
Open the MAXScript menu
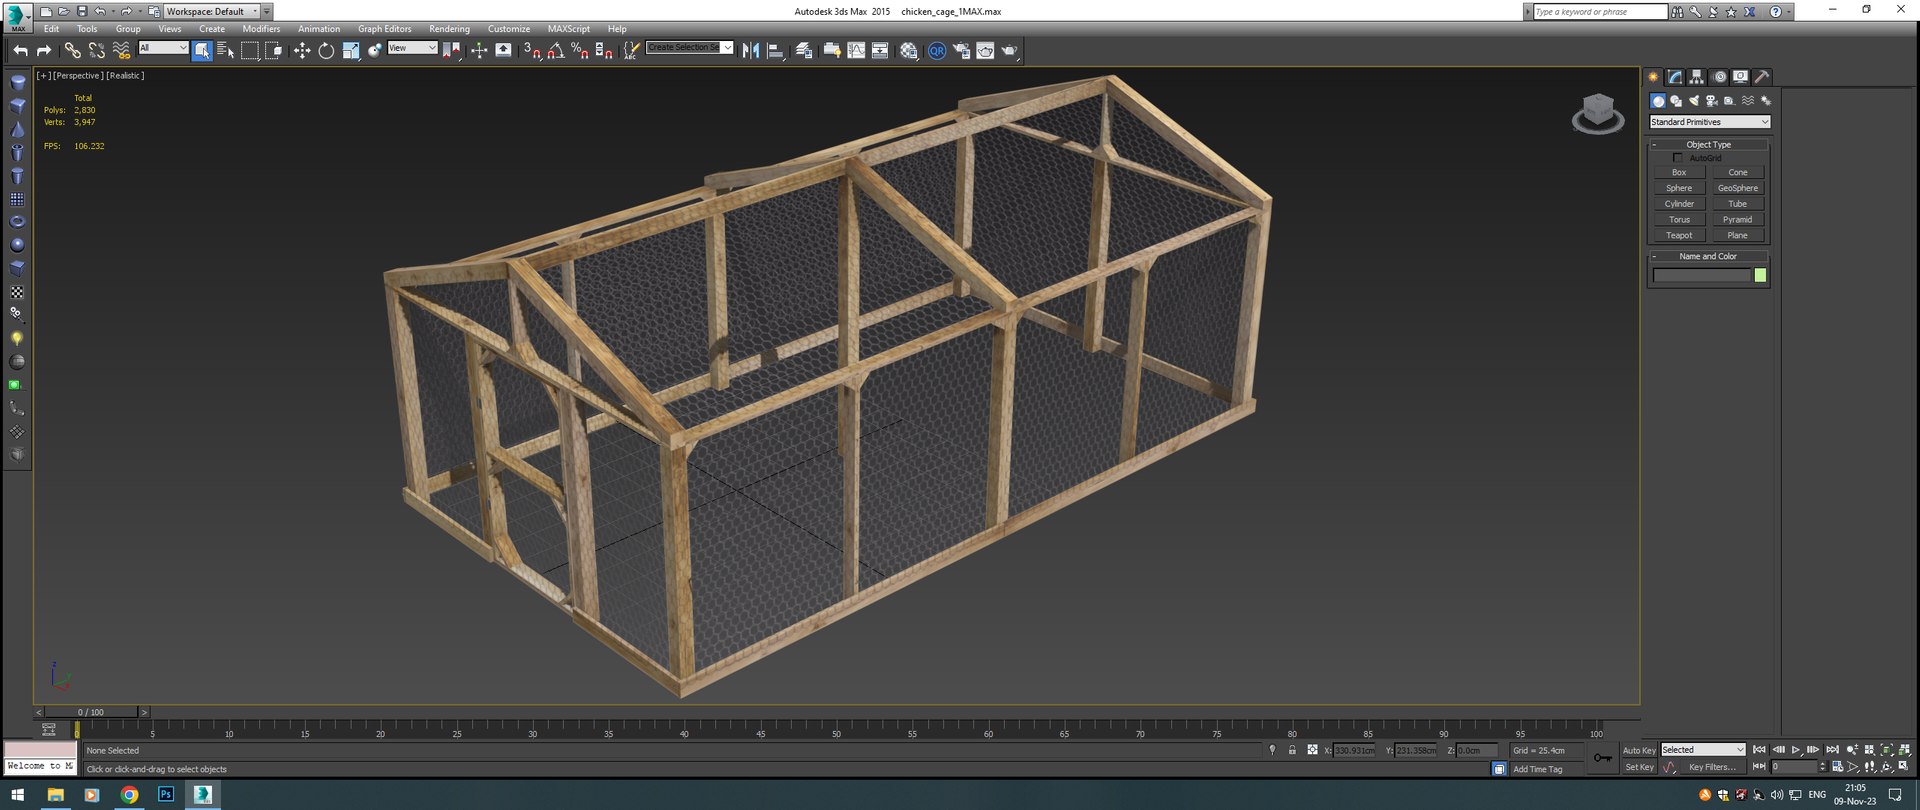(569, 29)
